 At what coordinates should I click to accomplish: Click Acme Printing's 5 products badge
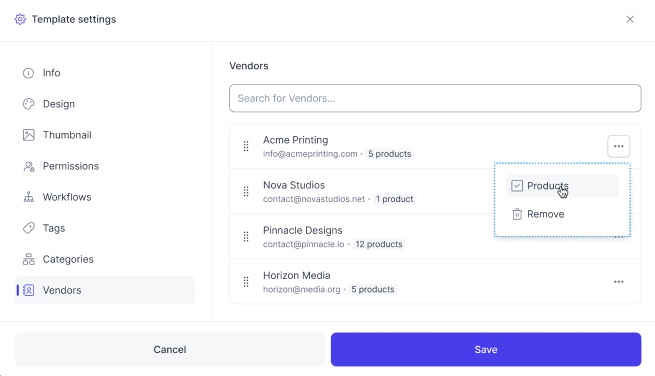click(x=390, y=154)
